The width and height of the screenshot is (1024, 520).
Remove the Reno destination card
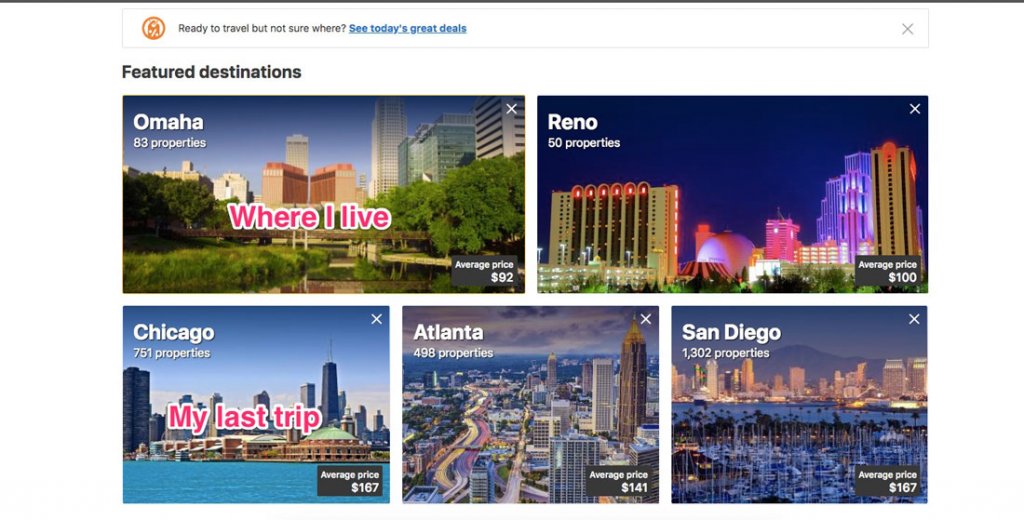tap(915, 109)
